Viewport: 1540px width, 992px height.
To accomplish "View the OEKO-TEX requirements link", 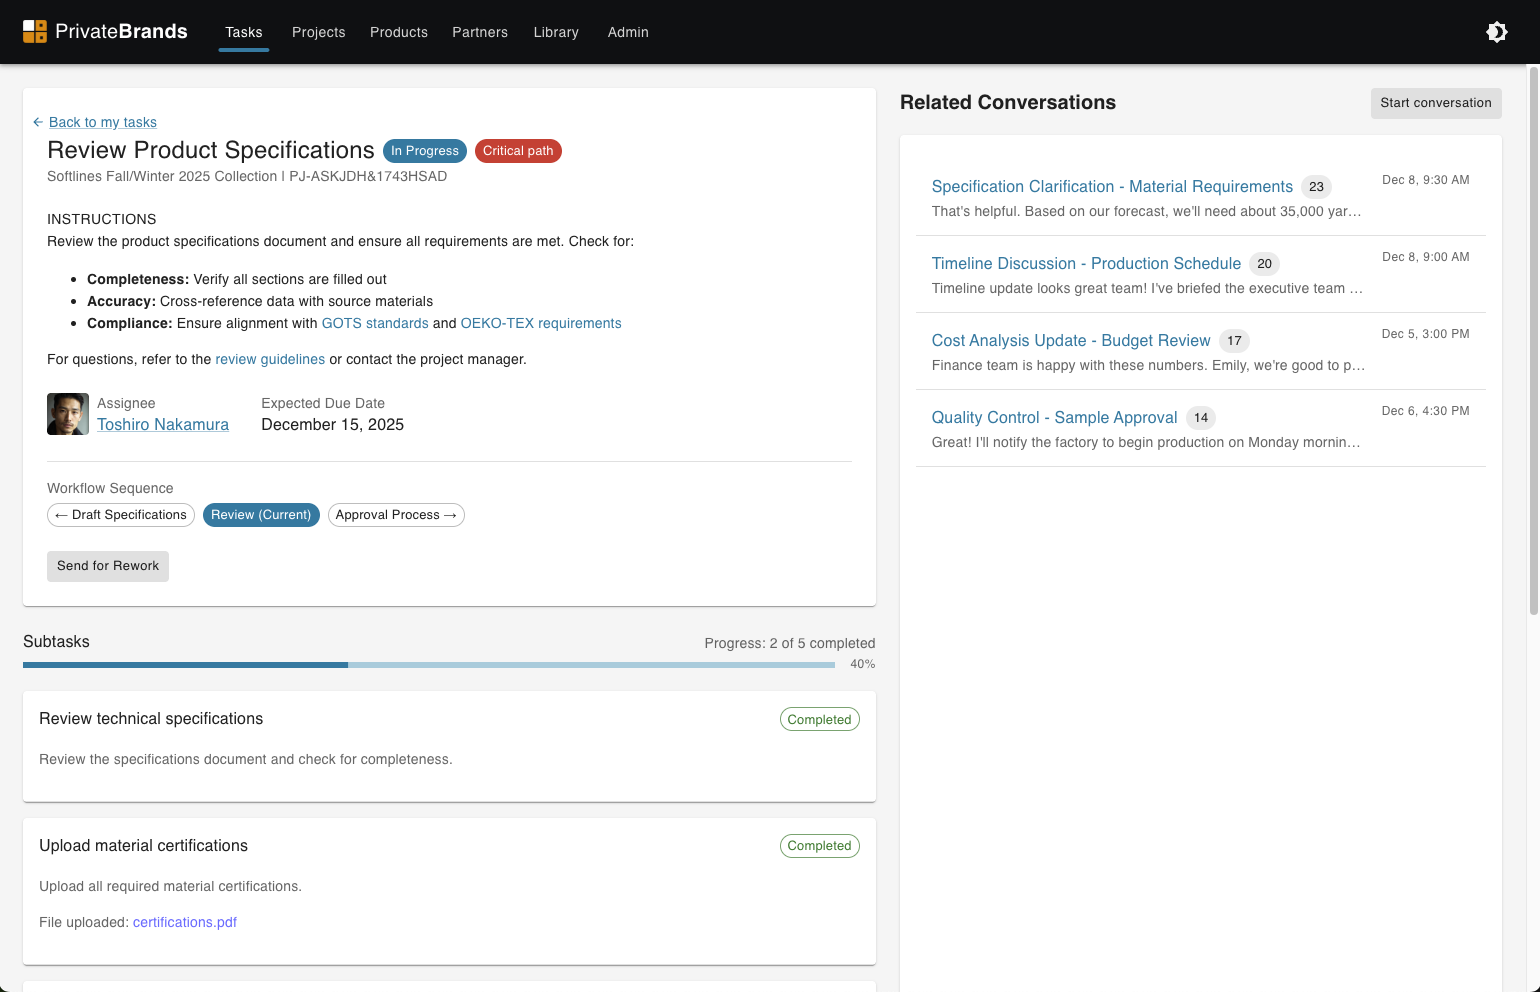I will coord(541,323).
